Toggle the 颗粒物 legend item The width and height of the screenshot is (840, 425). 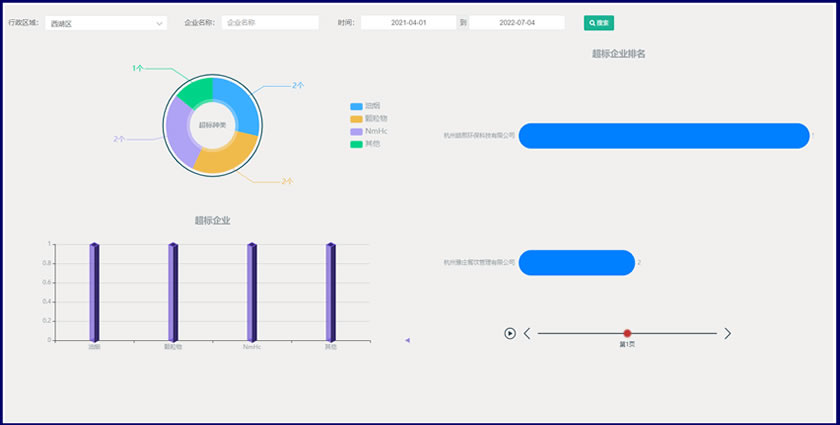(x=367, y=118)
